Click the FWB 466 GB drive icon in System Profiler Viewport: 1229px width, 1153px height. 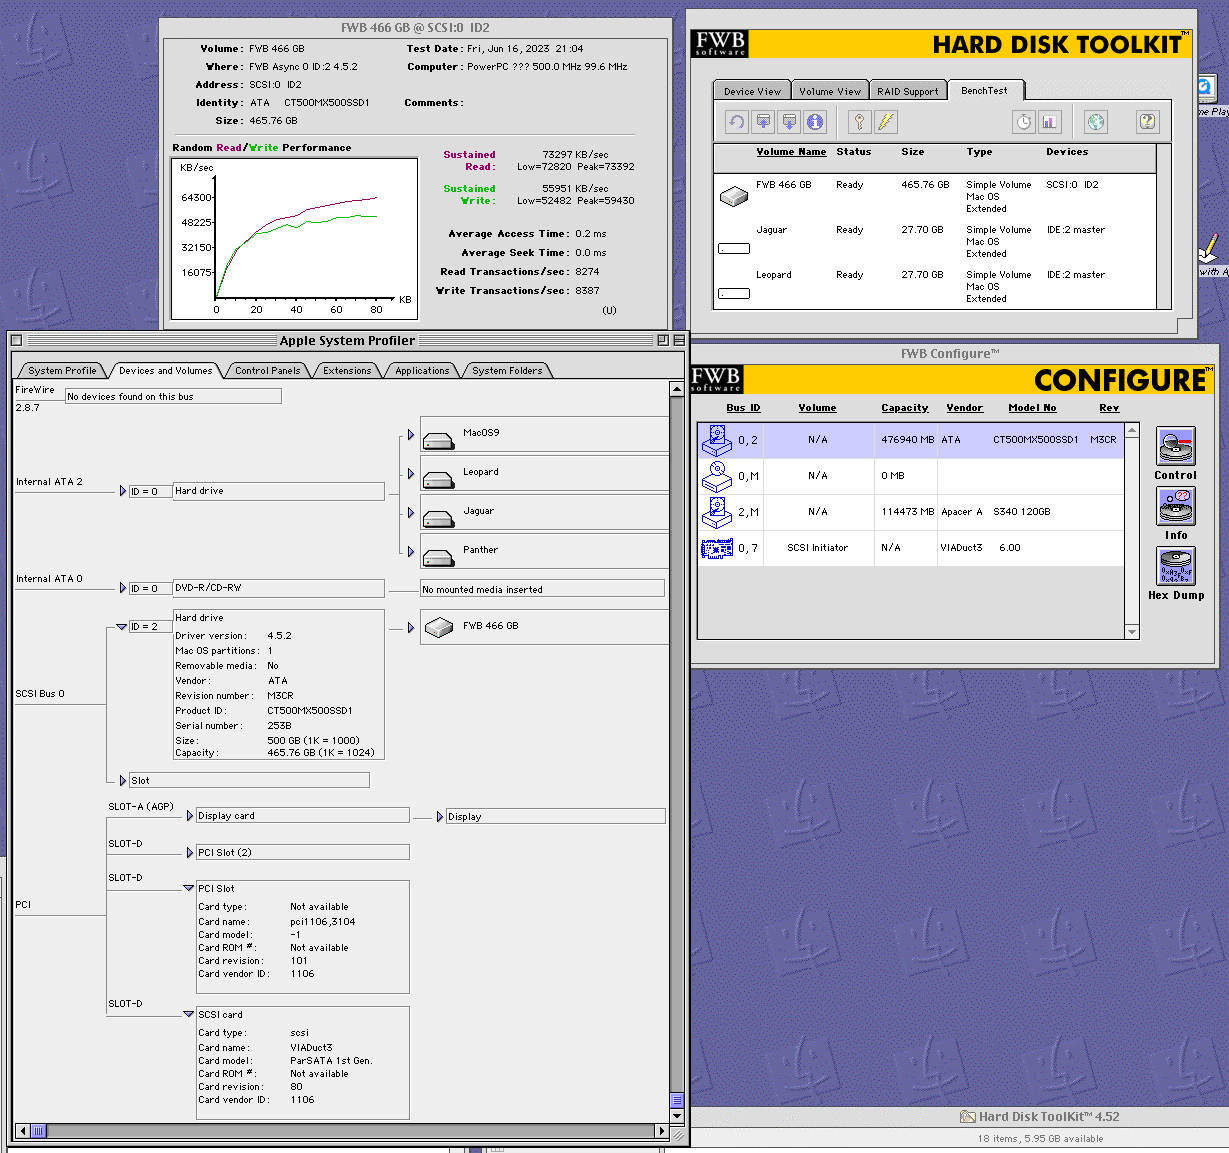tap(439, 628)
